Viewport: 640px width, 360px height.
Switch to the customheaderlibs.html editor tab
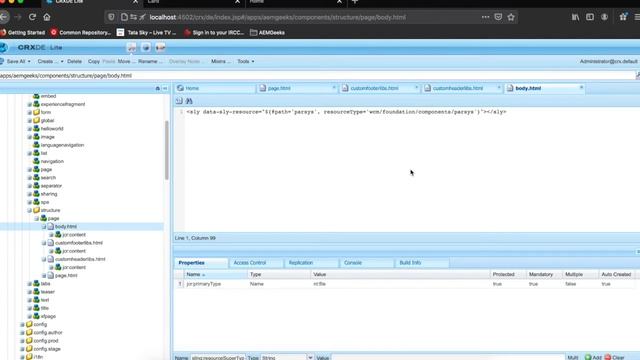pos(462,88)
